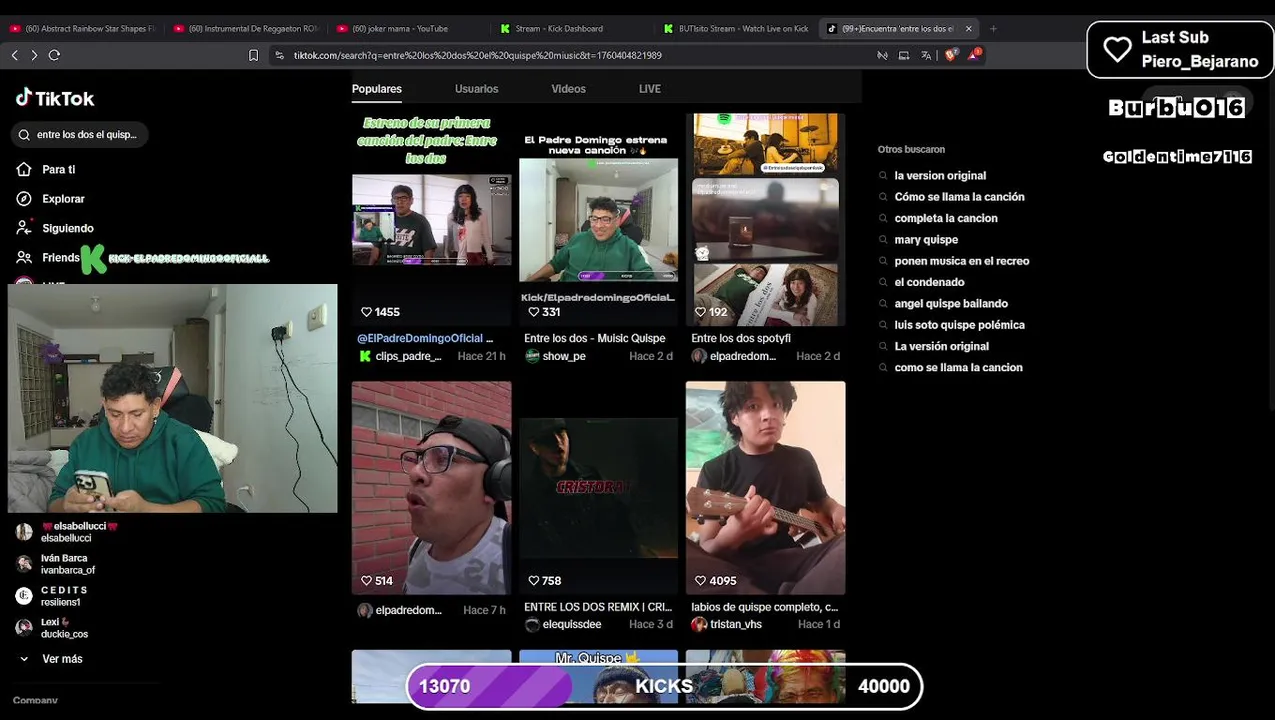Open the ukulele video 'labios de quispe completo'
The image size is (1275, 720).
(x=765, y=488)
